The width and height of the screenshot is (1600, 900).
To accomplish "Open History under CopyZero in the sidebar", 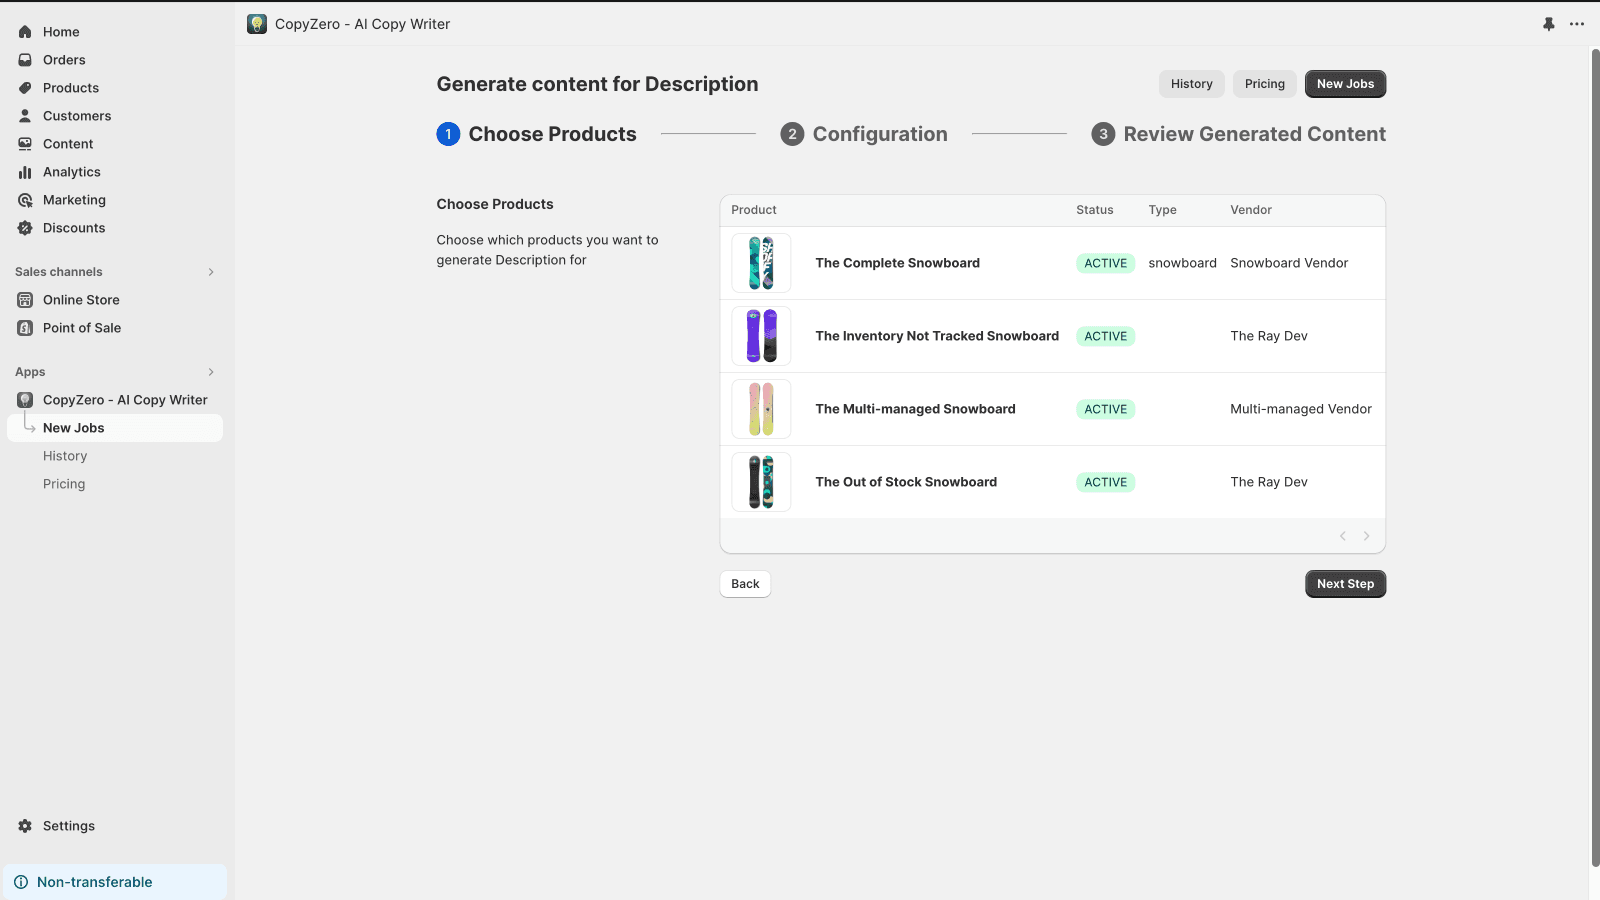I will [x=65, y=456].
